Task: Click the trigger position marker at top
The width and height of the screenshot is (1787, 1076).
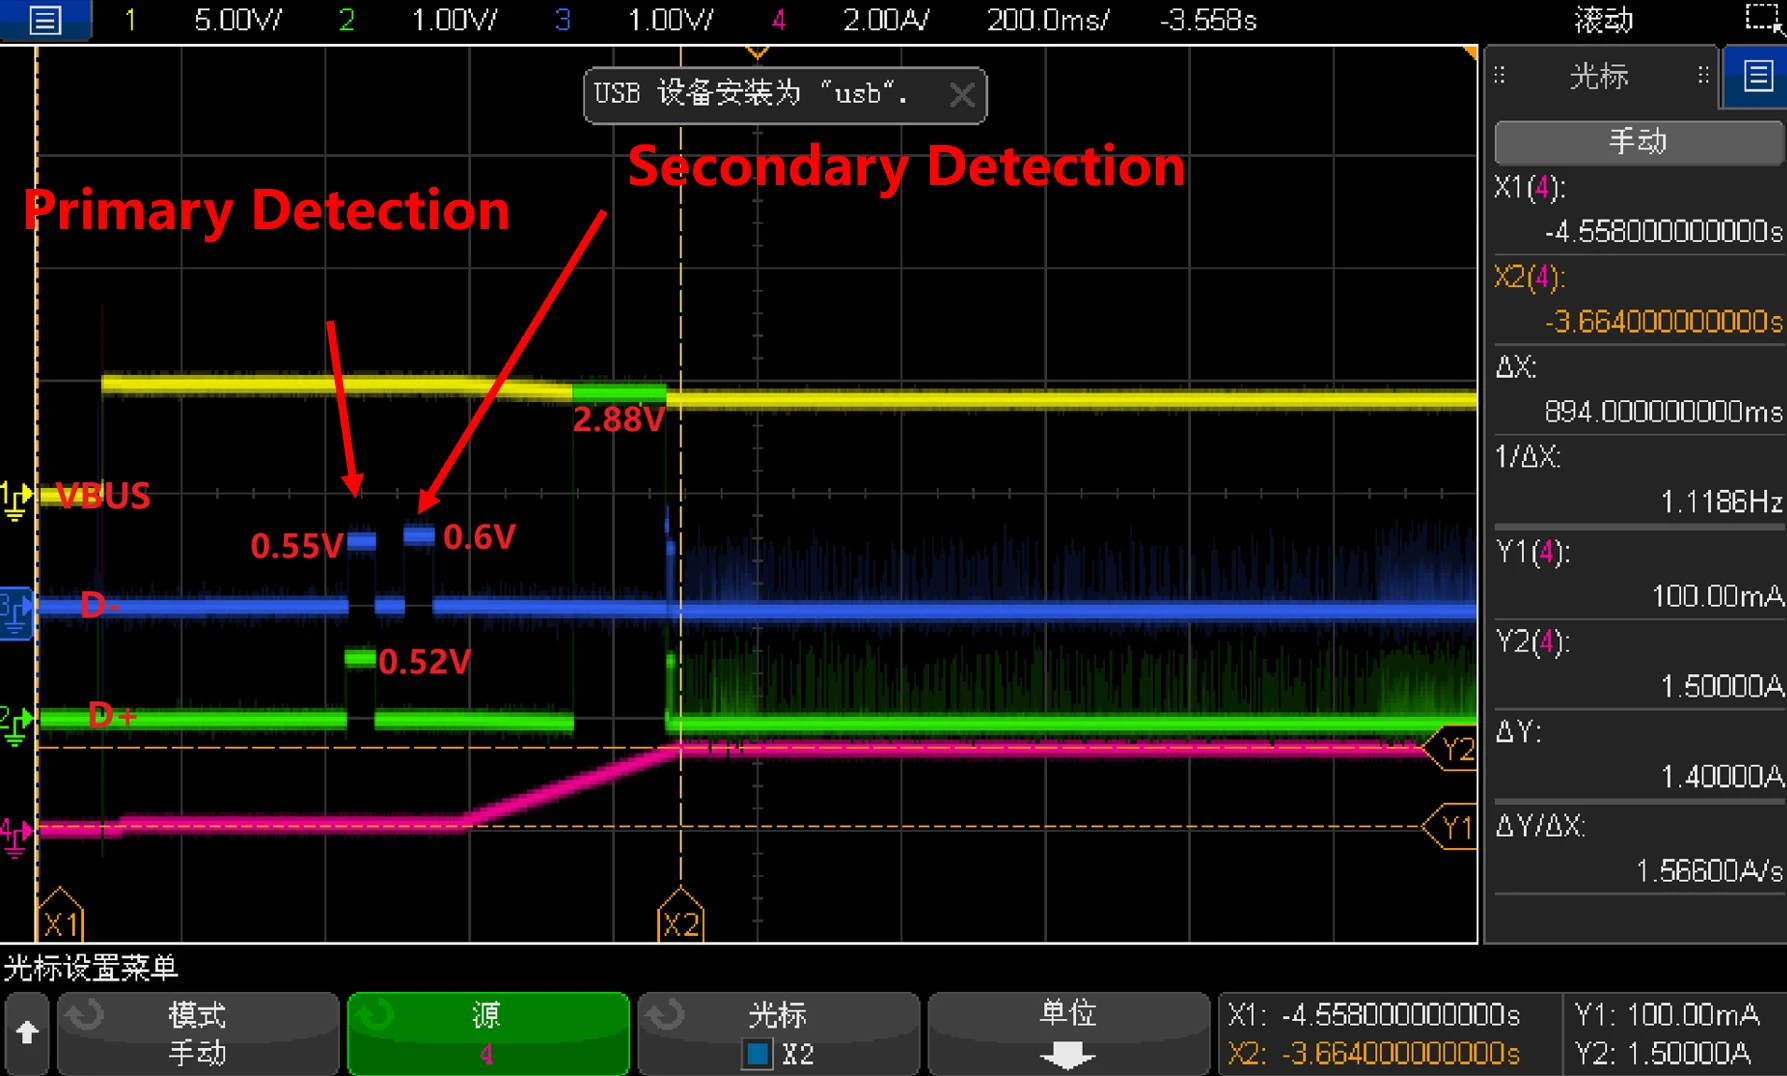Action: tap(757, 51)
